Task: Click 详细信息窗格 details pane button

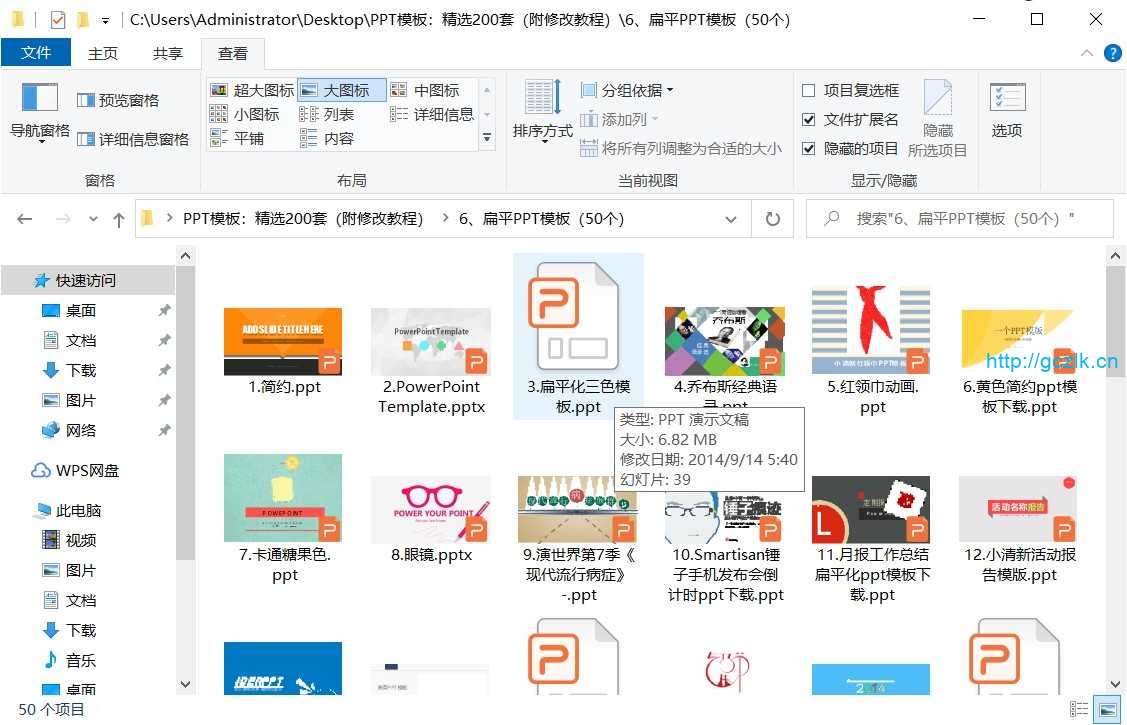Action: pyautogui.click(x=132, y=139)
